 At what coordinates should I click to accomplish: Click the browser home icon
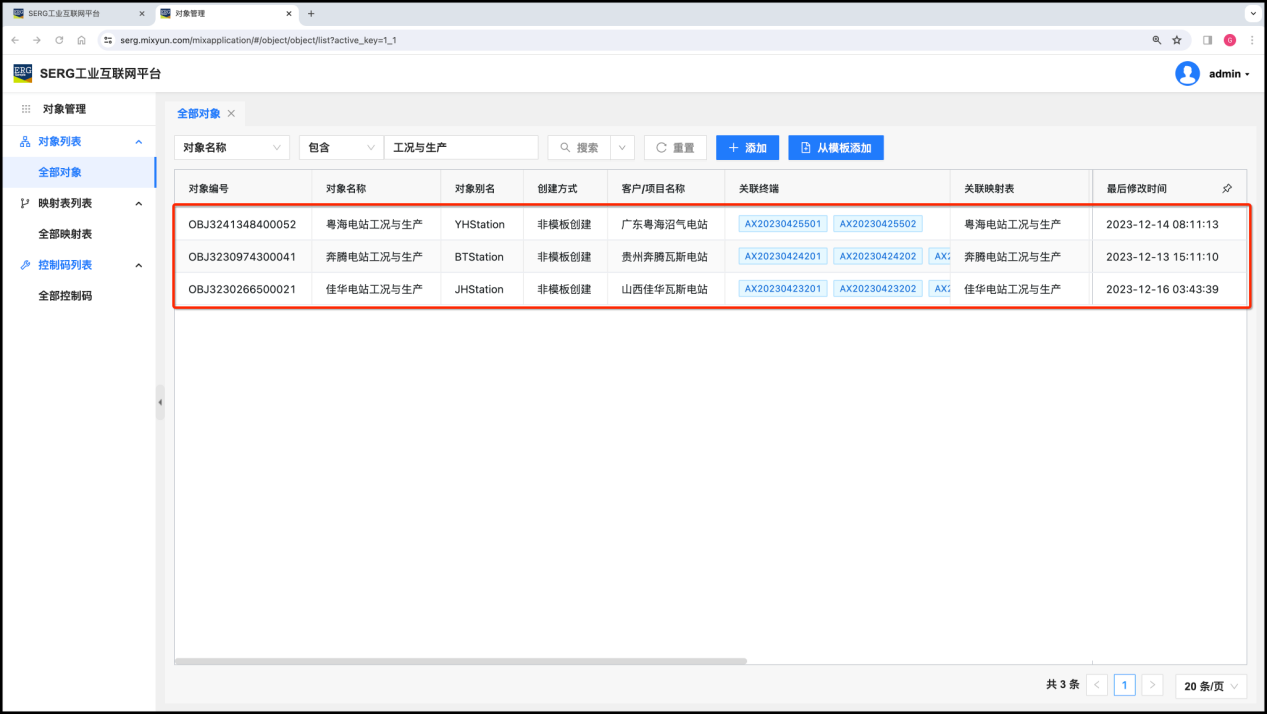[81, 40]
